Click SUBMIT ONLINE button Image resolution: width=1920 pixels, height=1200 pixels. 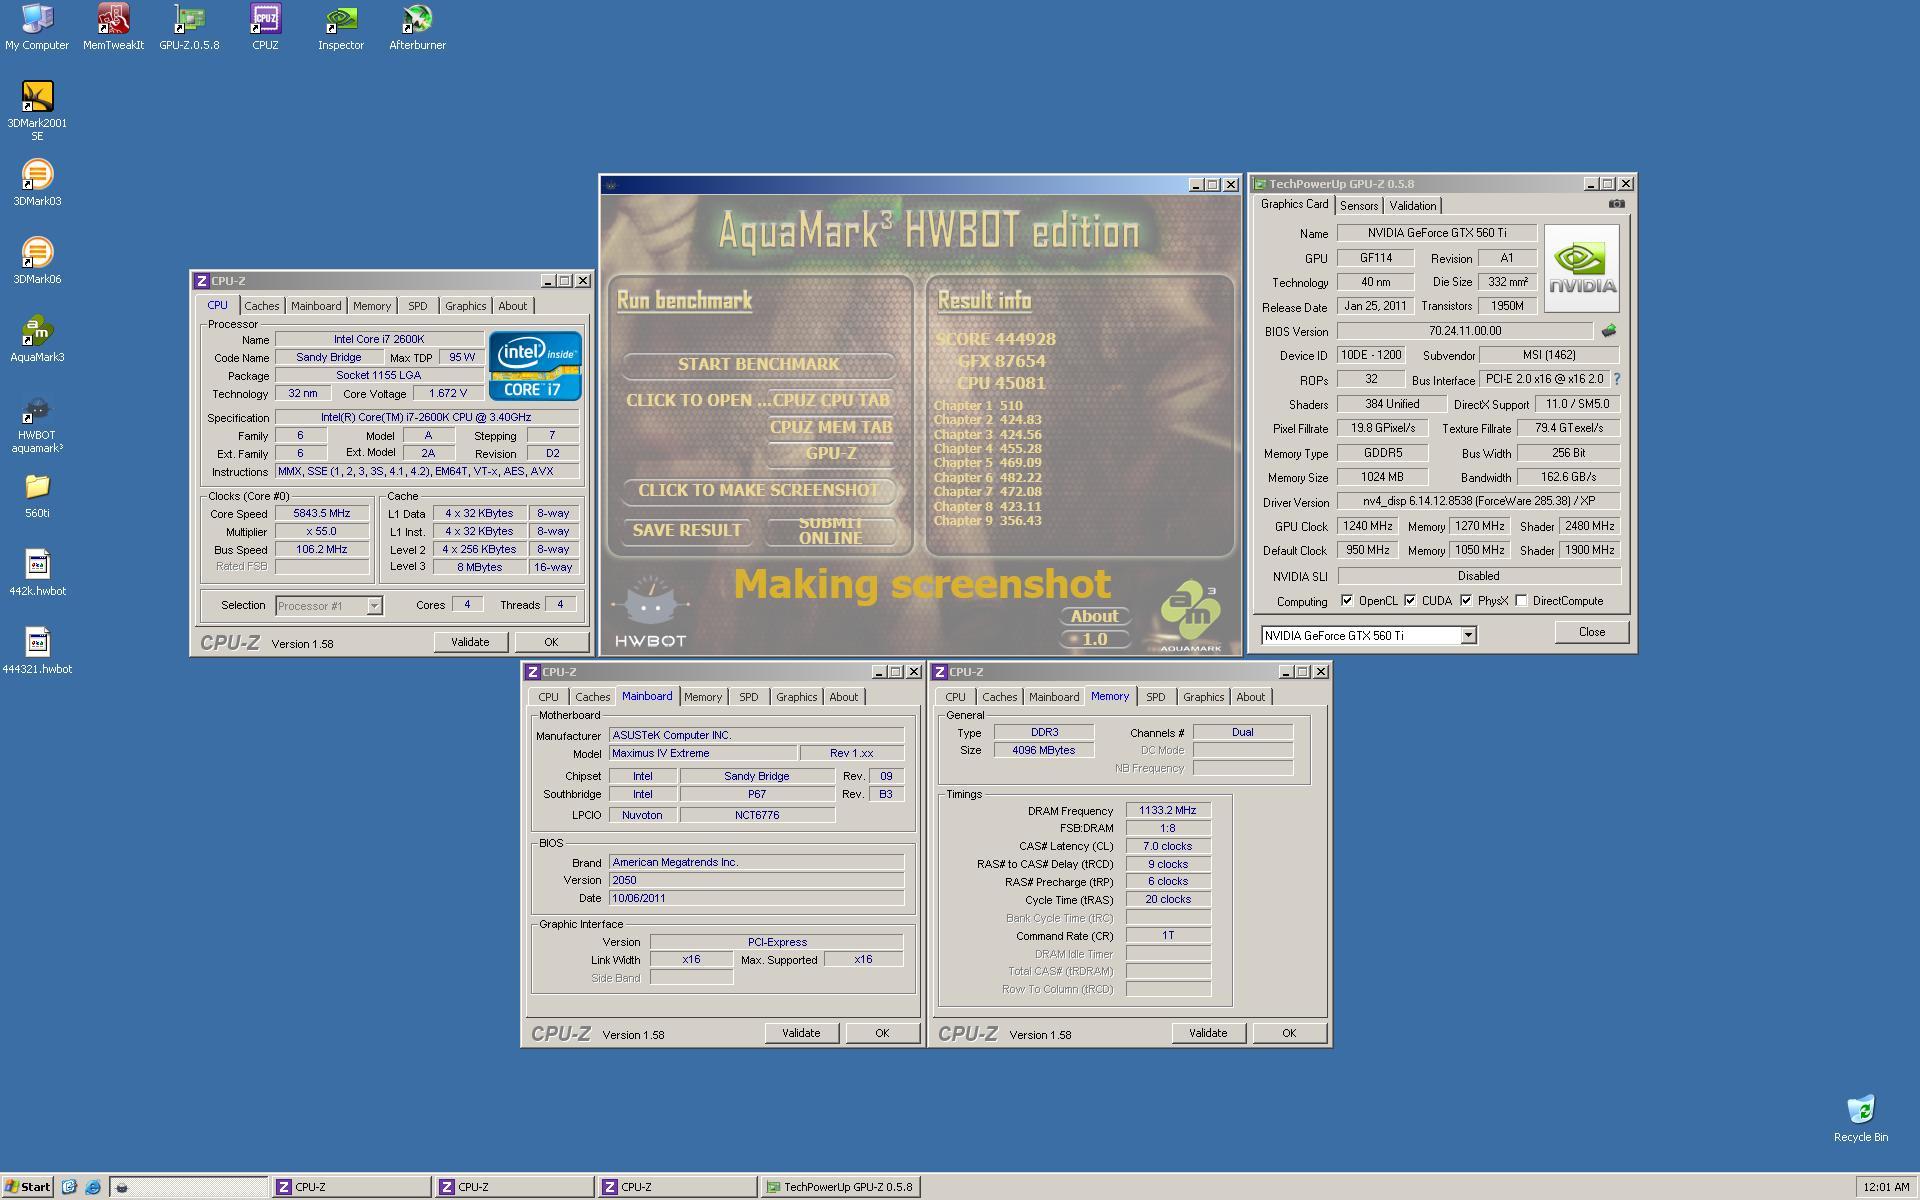(830, 531)
